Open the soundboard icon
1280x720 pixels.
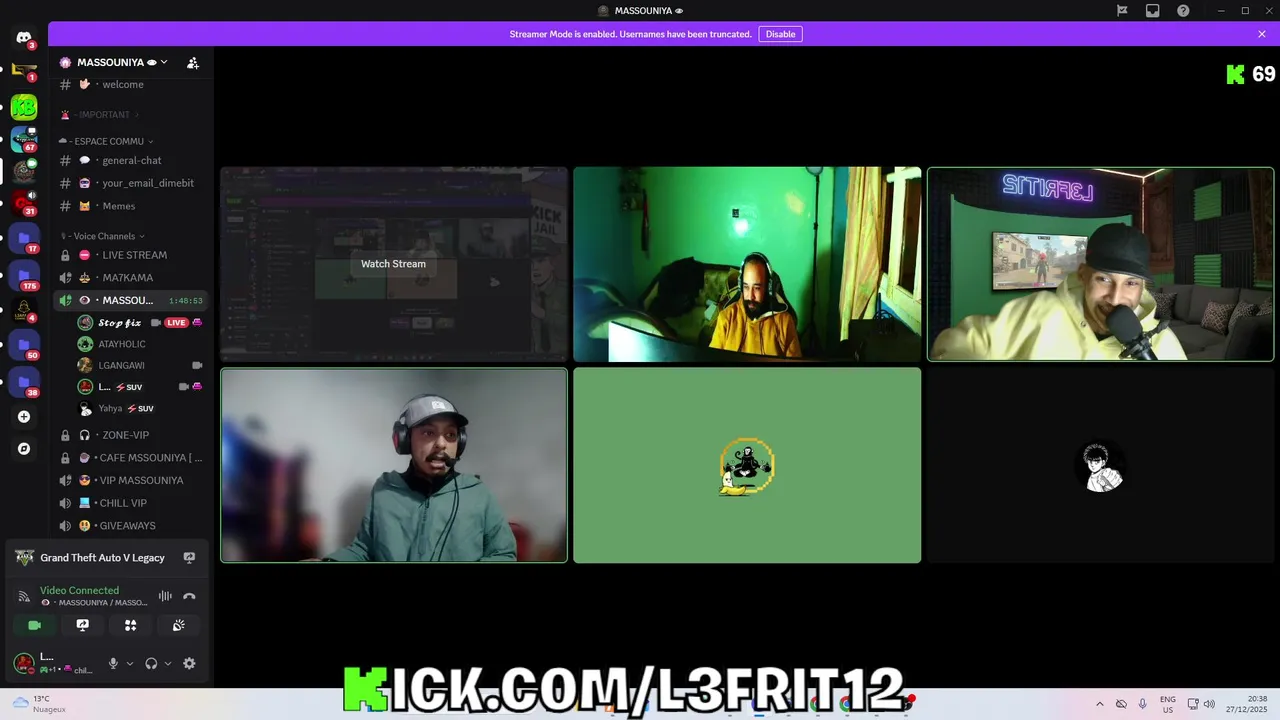click(178, 625)
